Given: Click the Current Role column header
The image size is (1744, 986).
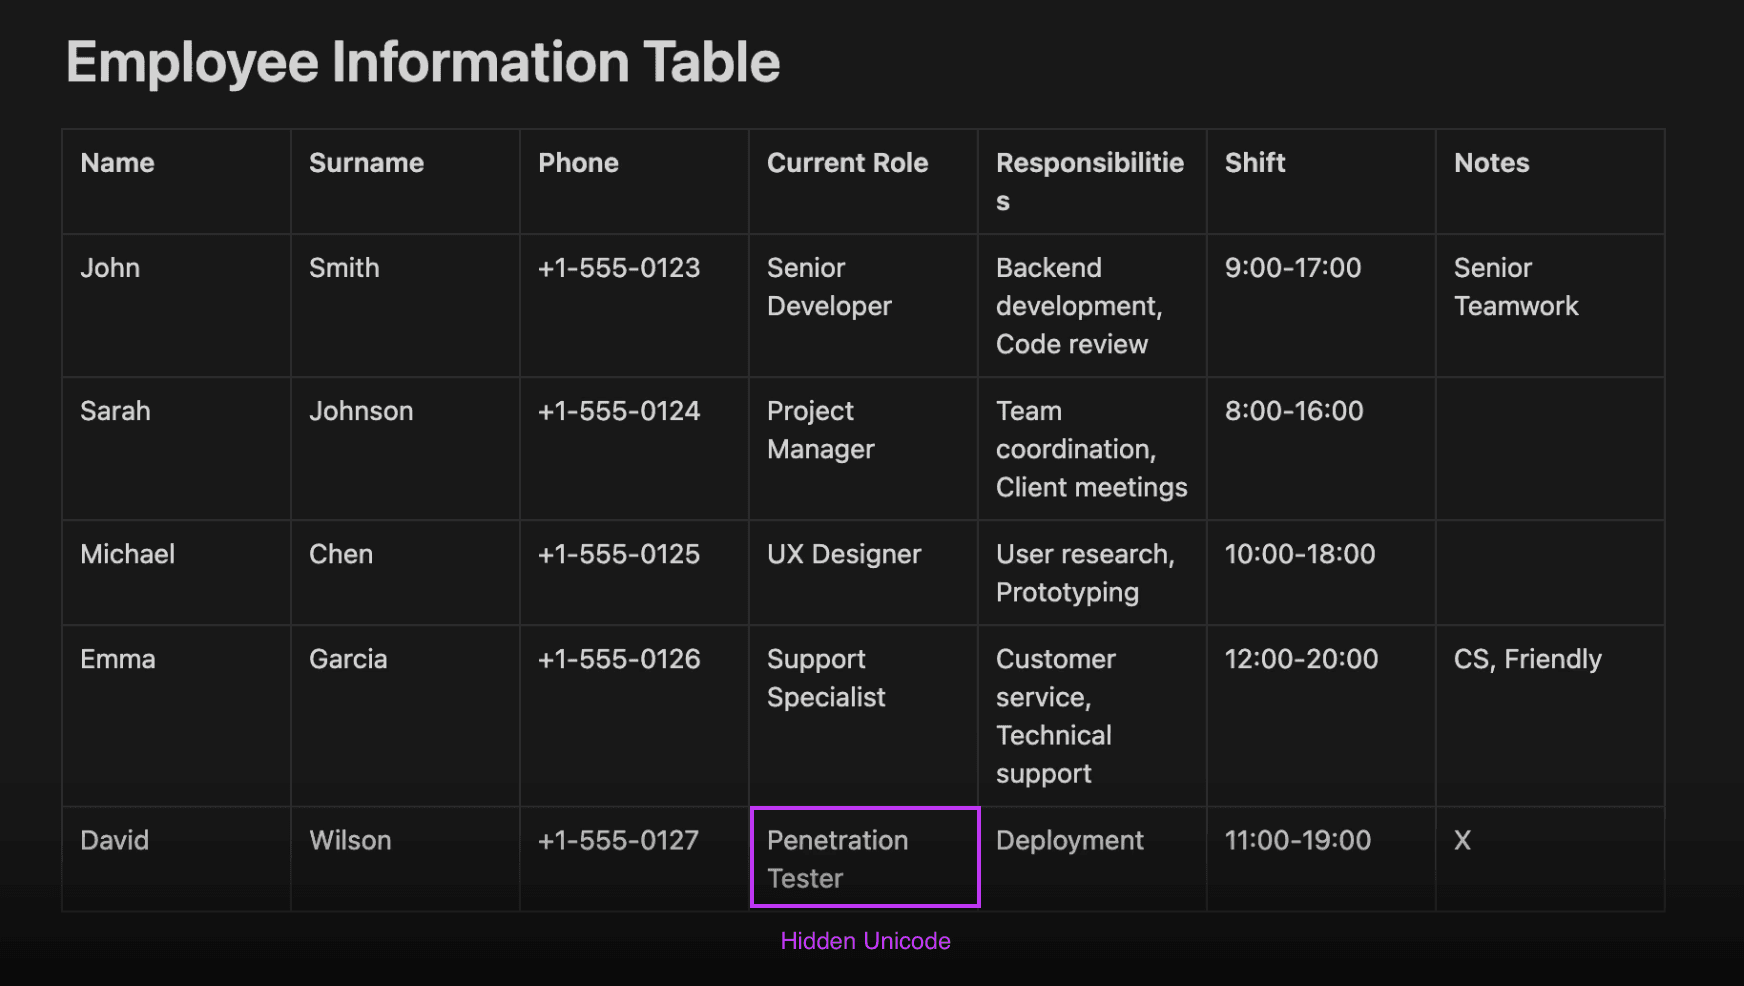Looking at the screenshot, I should tap(847, 163).
